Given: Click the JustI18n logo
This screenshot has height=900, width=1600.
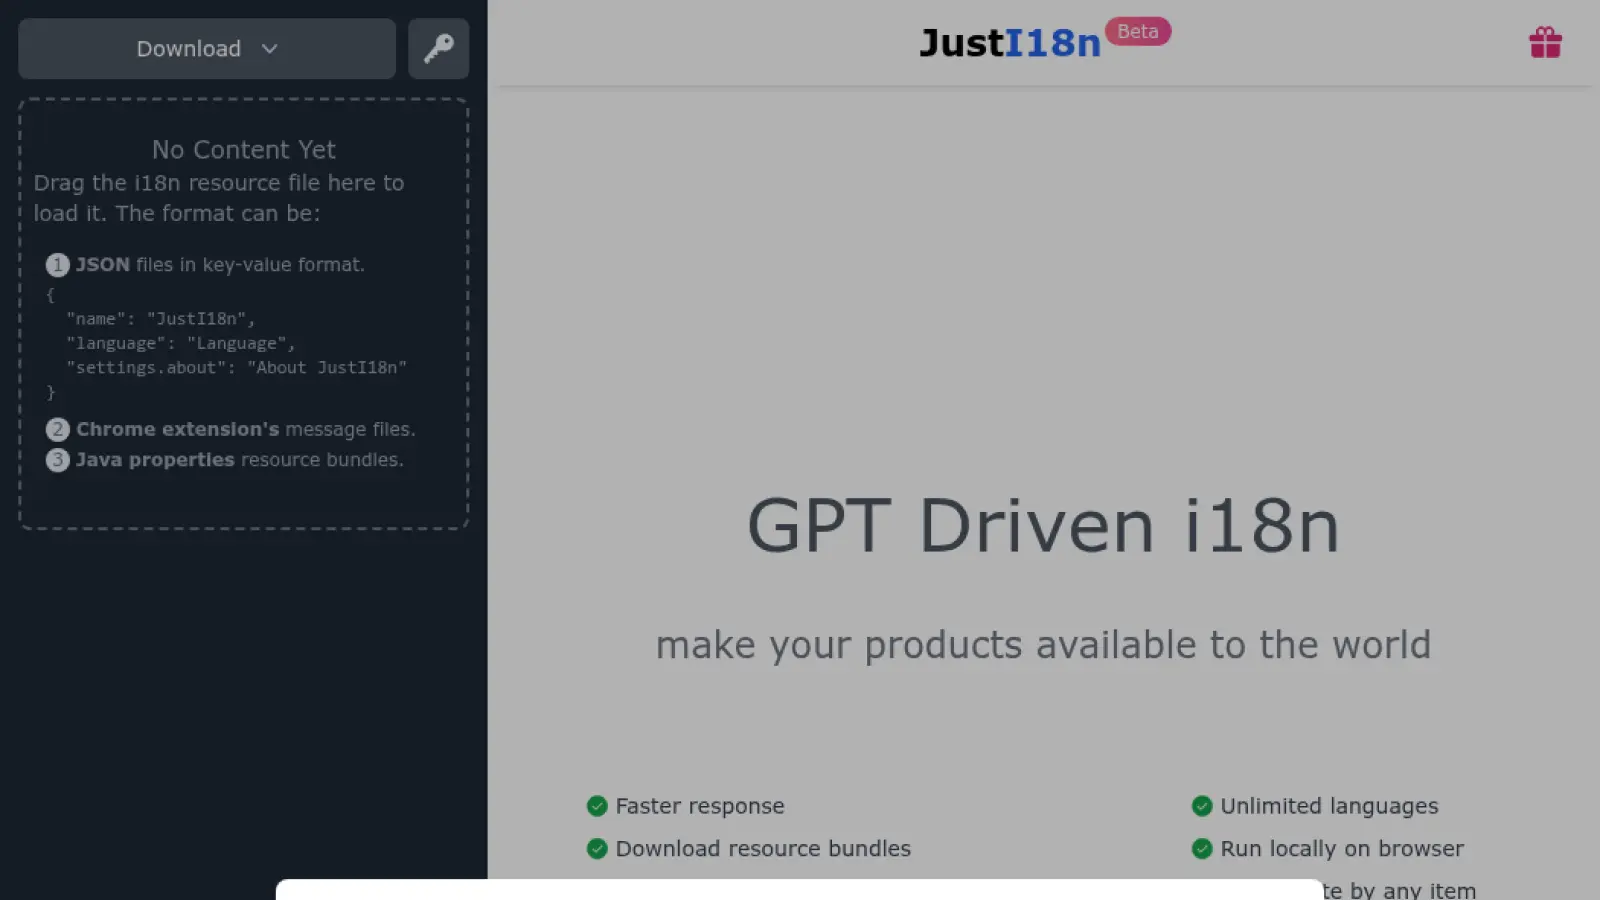Looking at the screenshot, I should [x=1008, y=42].
